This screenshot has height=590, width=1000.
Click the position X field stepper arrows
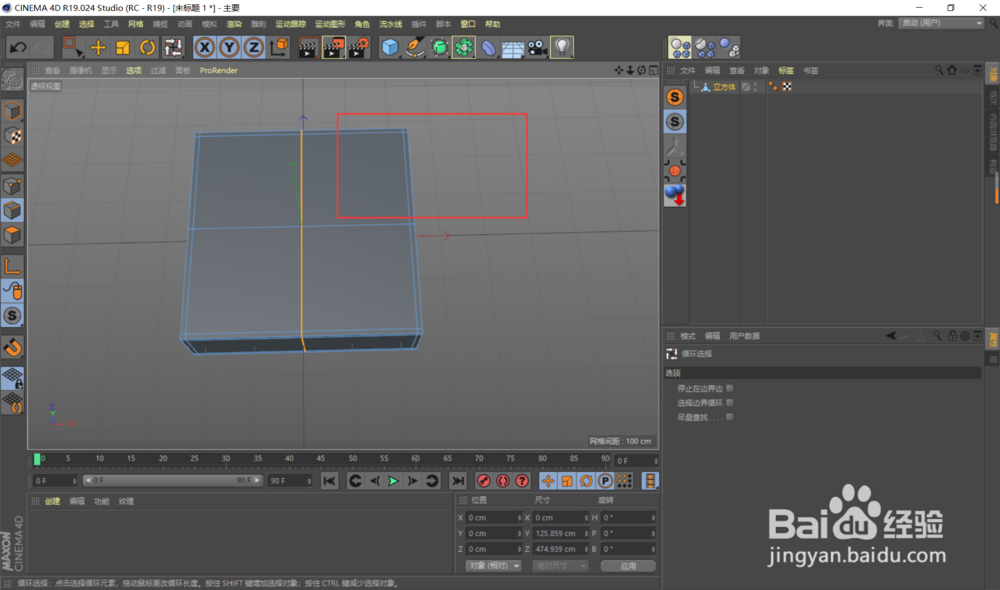(x=519, y=518)
